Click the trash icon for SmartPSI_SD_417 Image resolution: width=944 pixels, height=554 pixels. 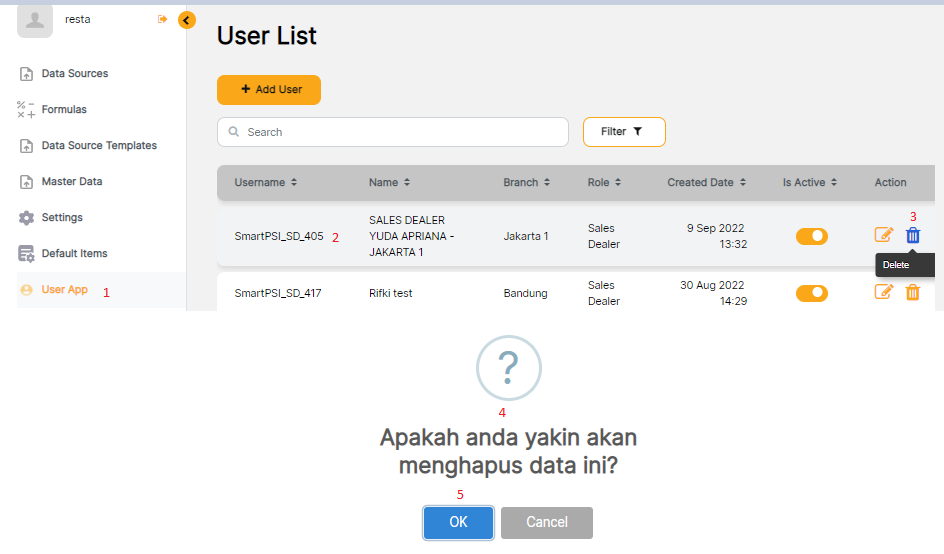point(912,292)
